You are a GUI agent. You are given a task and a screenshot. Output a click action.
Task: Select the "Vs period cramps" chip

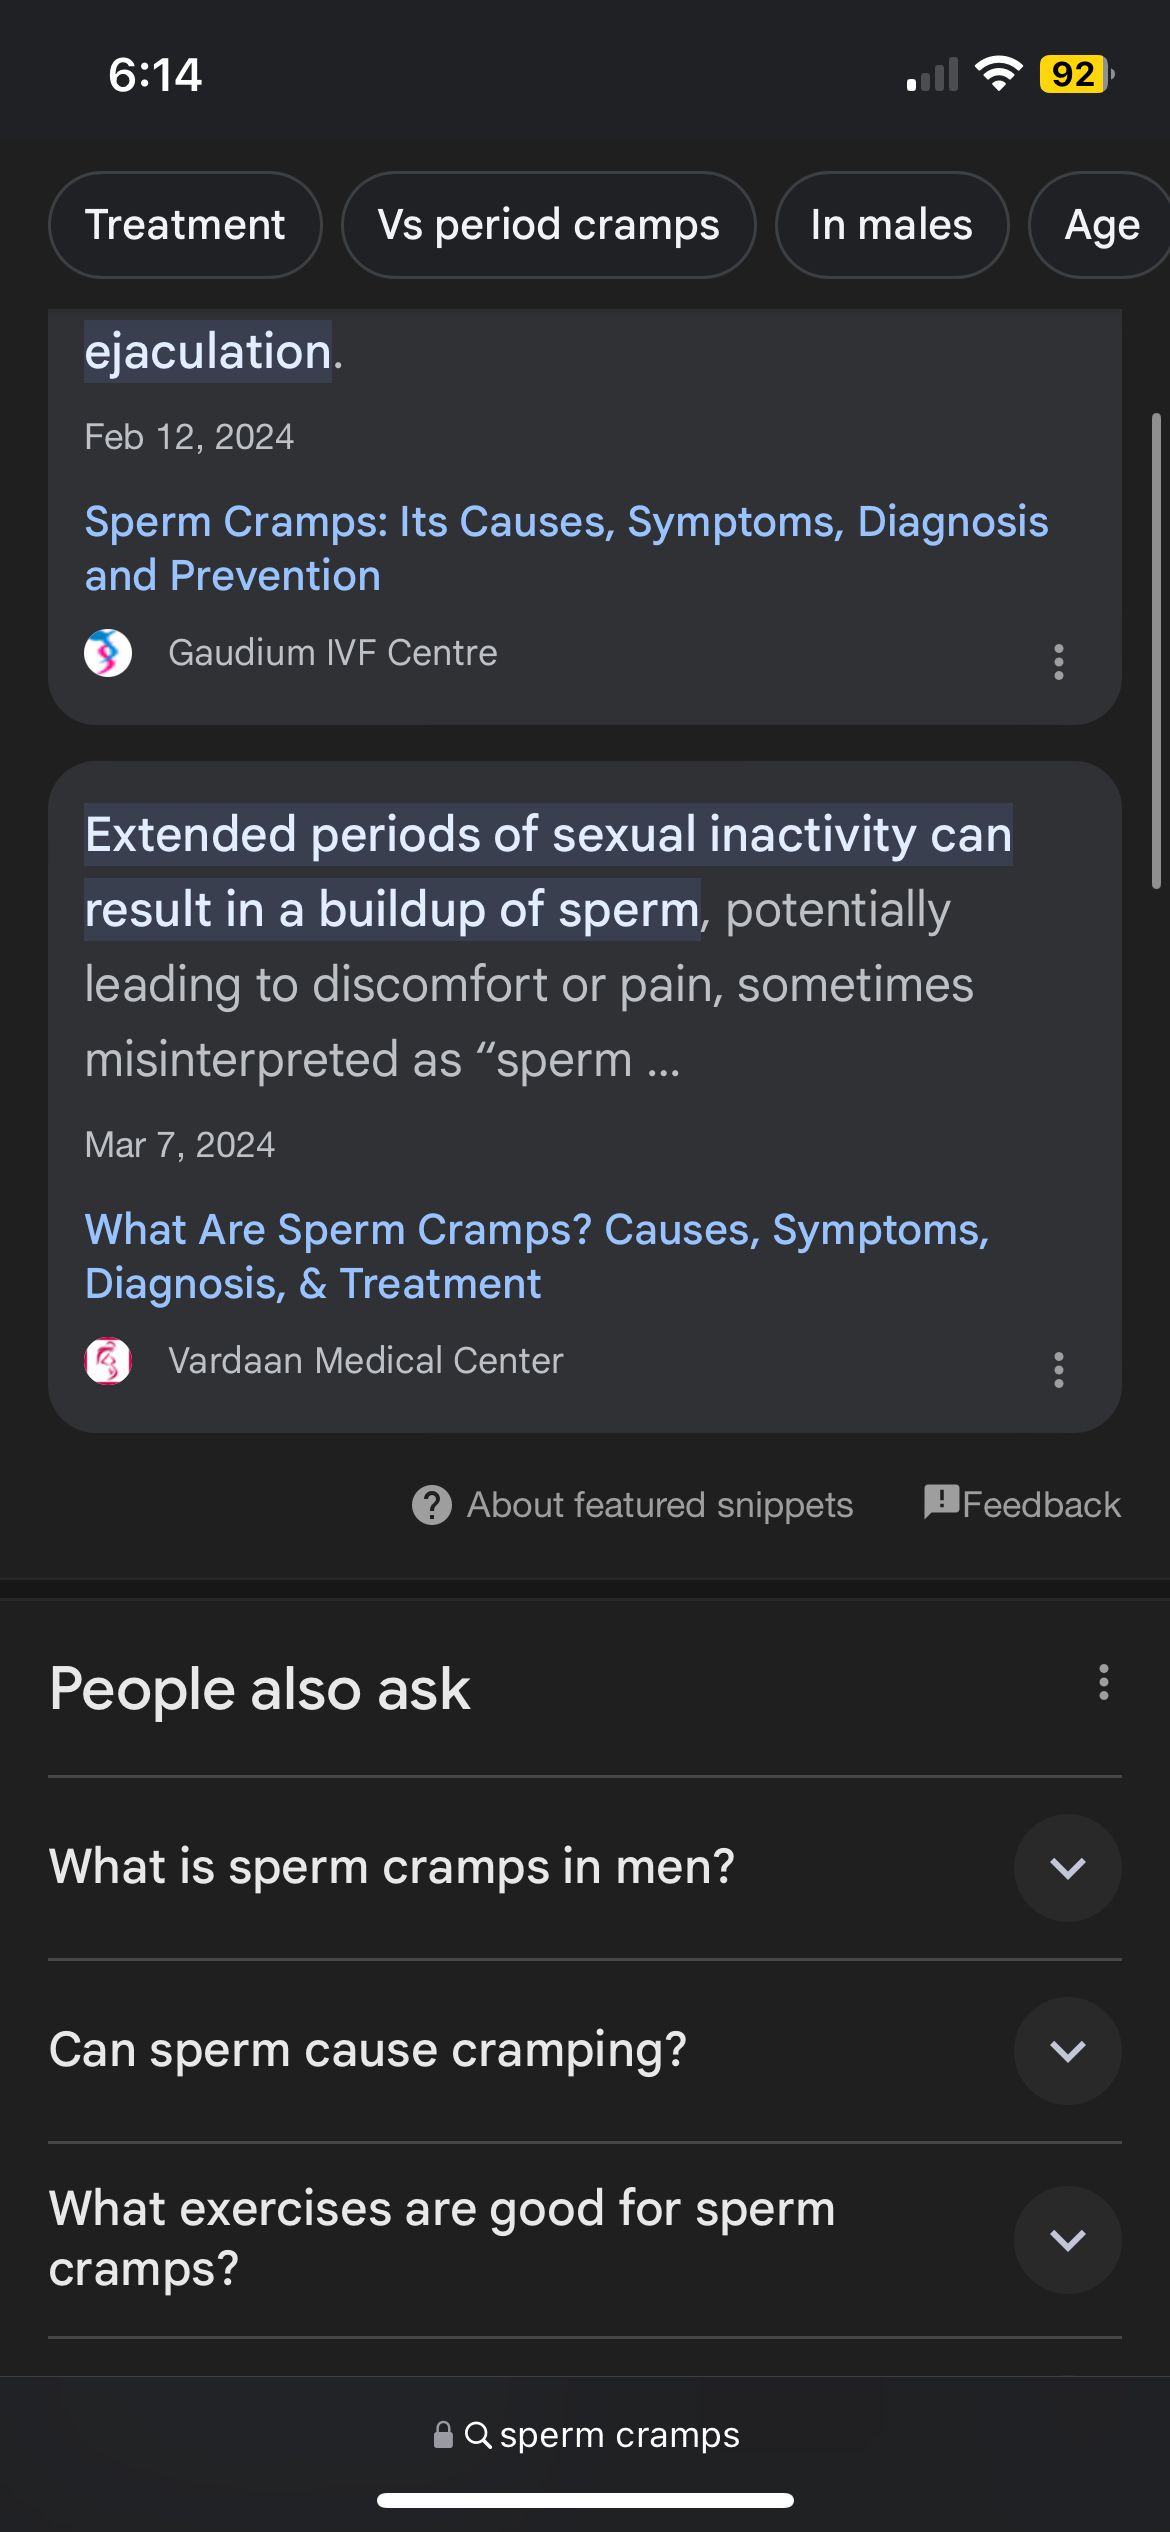point(548,225)
